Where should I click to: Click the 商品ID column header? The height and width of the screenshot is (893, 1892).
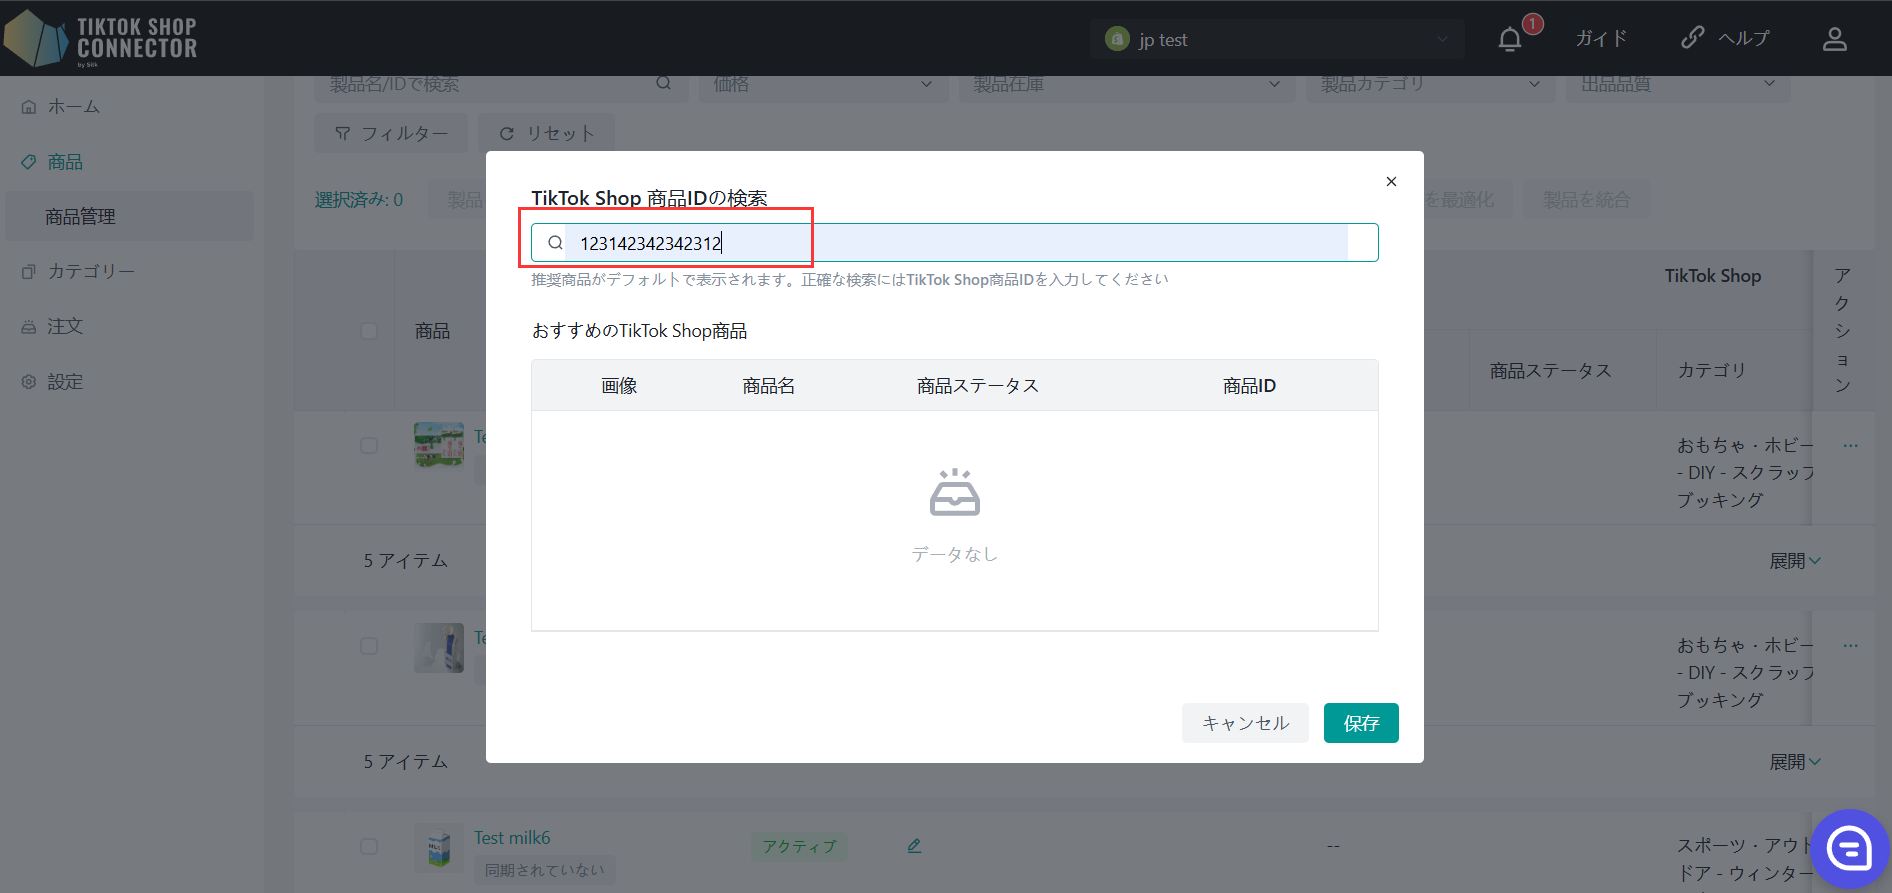point(1249,386)
